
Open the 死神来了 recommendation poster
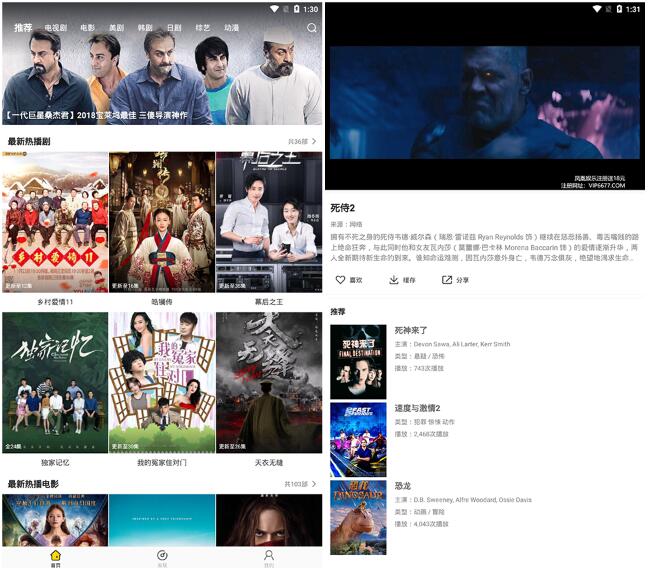point(358,362)
